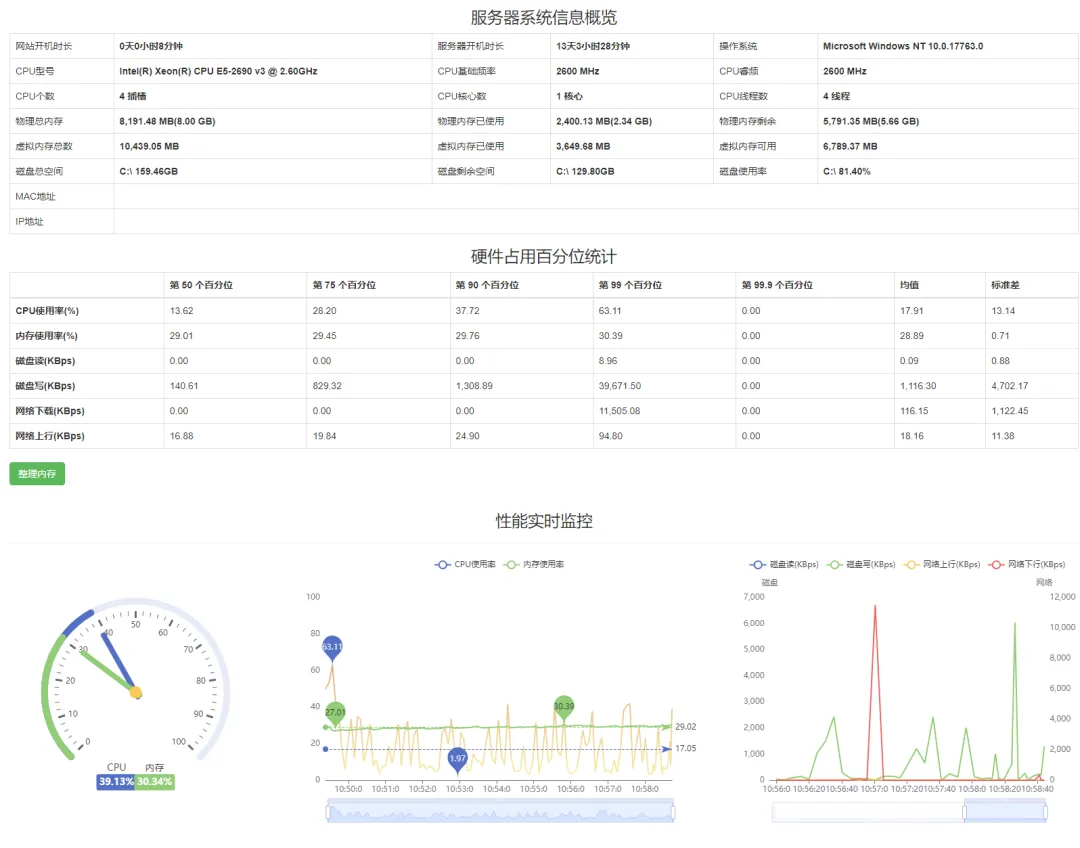Click the green 27.01 memory min pin

(335, 713)
